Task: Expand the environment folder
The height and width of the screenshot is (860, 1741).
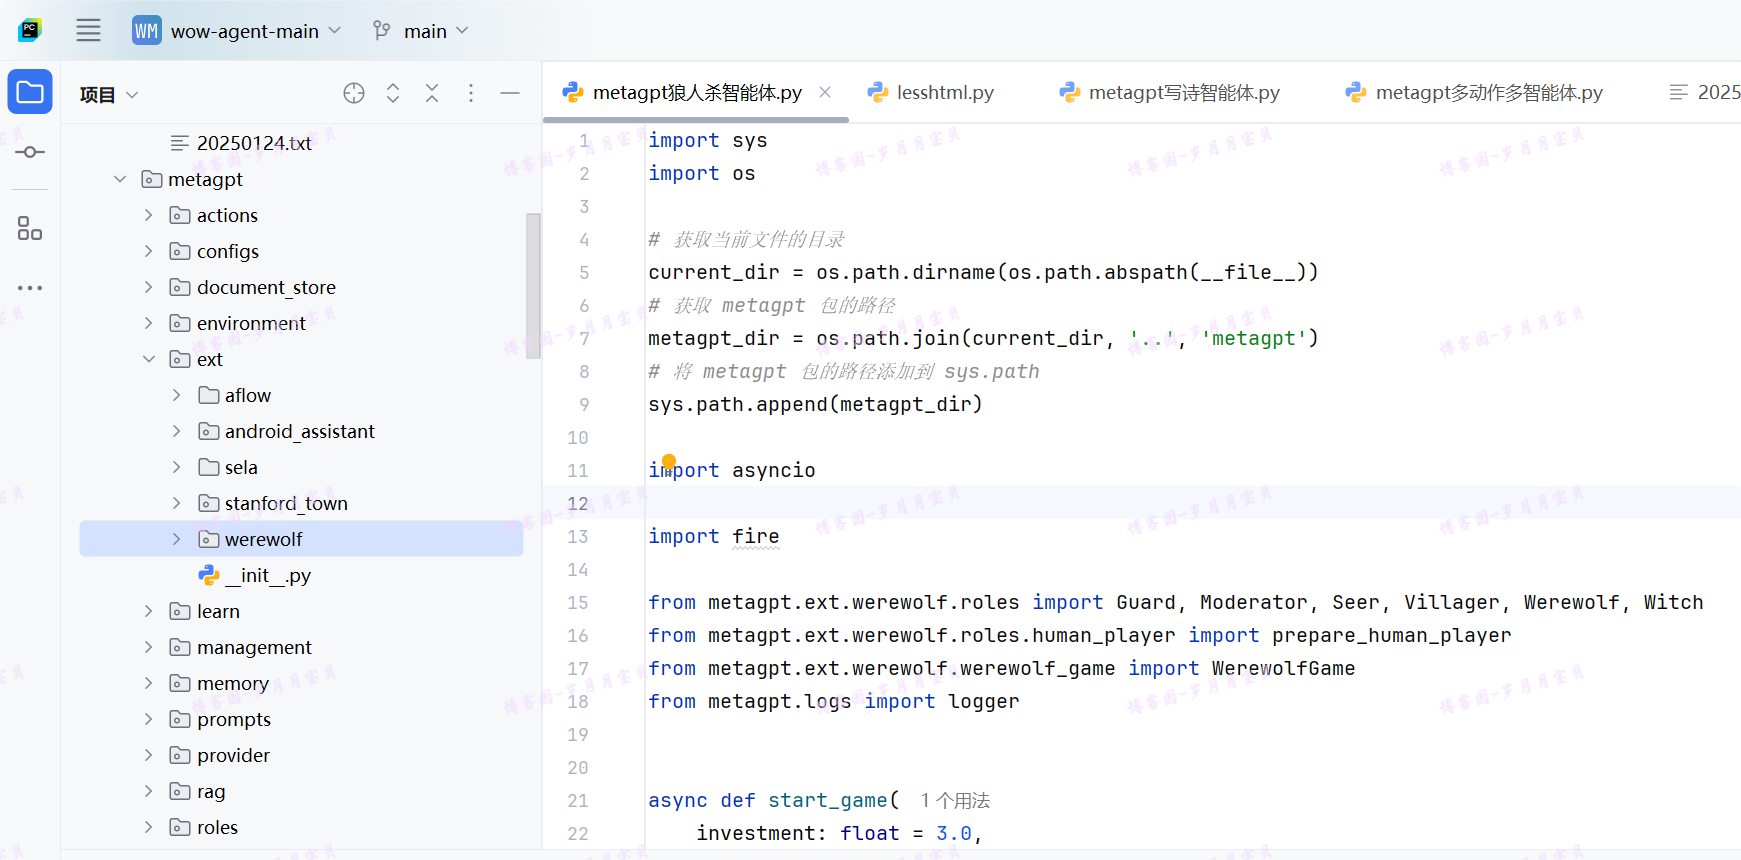Action: tap(148, 323)
